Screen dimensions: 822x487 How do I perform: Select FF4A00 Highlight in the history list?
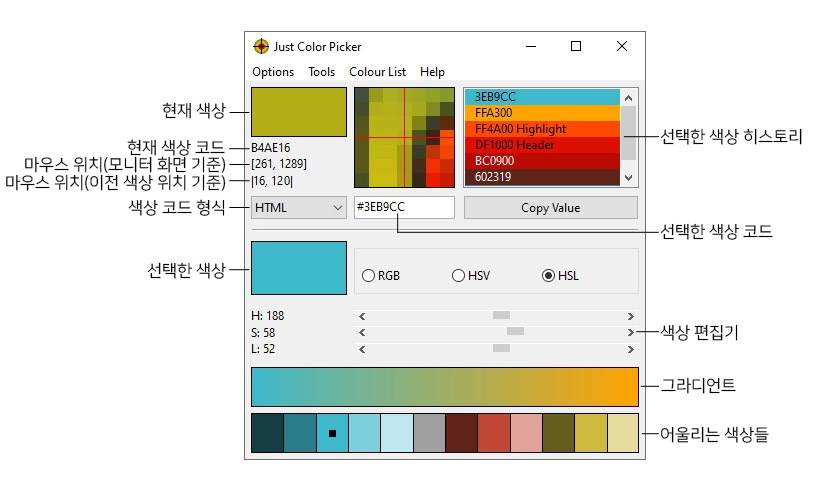pos(542,129)
